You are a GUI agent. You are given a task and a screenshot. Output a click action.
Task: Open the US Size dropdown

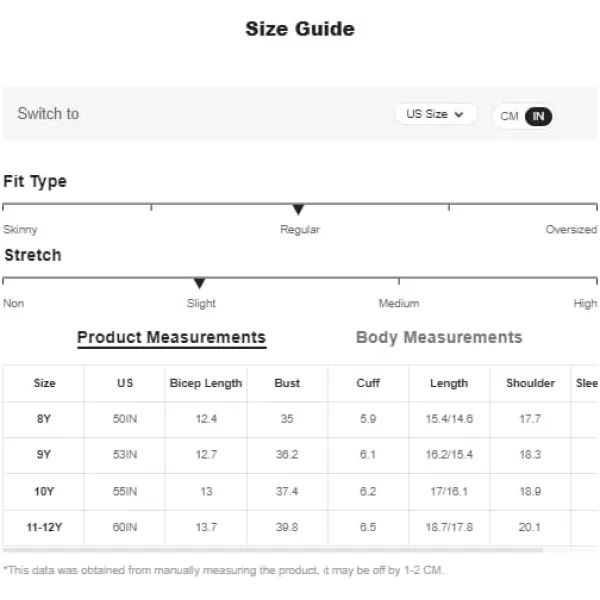[x=435, y=114]
